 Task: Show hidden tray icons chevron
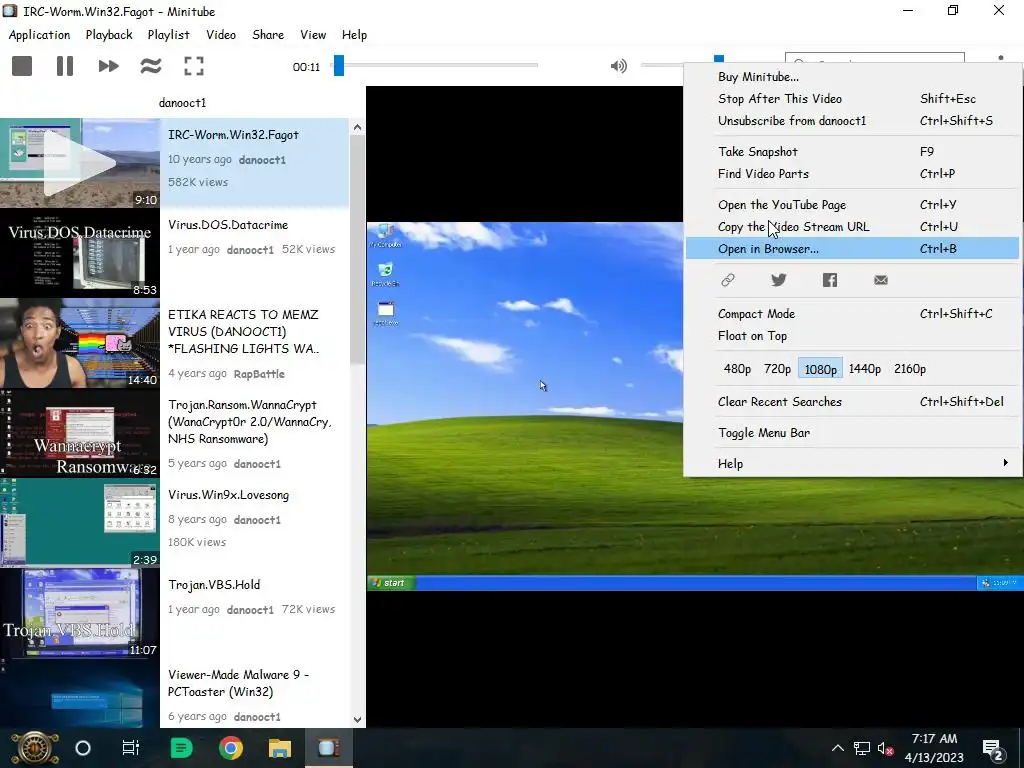838,748
